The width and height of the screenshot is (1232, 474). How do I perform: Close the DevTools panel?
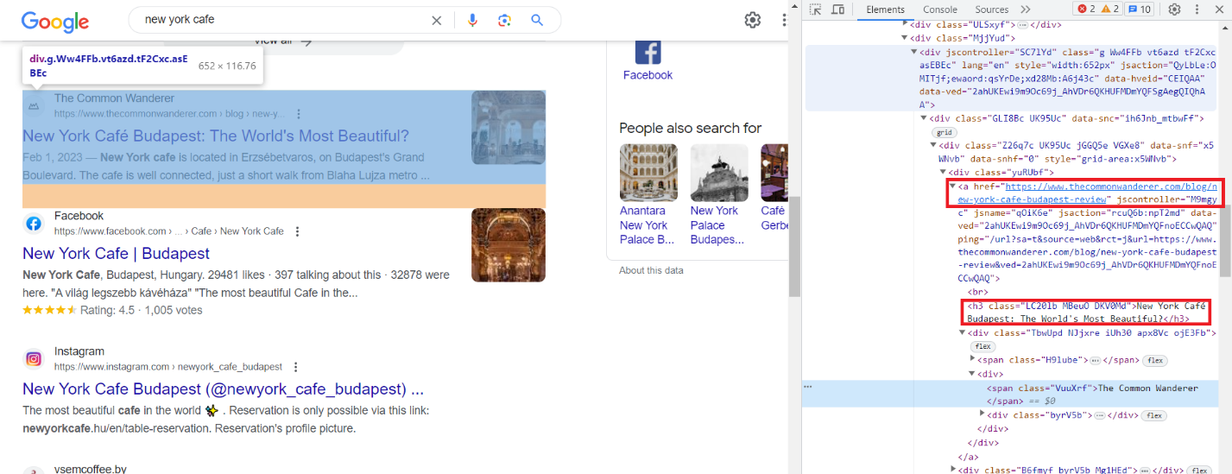[x=1218, y=9]
